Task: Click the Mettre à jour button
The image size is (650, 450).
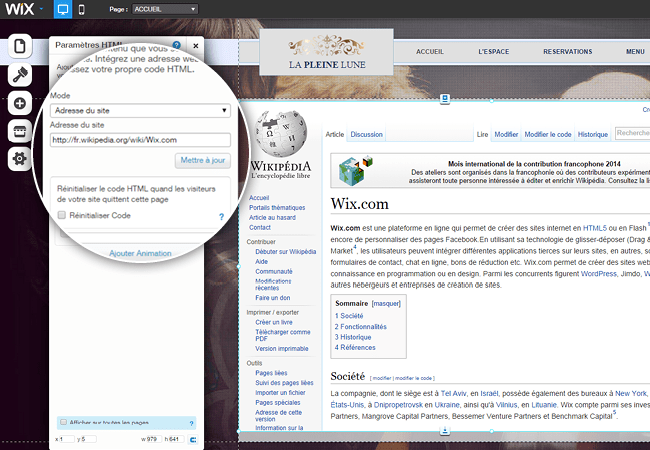Action: click(x=203, y=160)
